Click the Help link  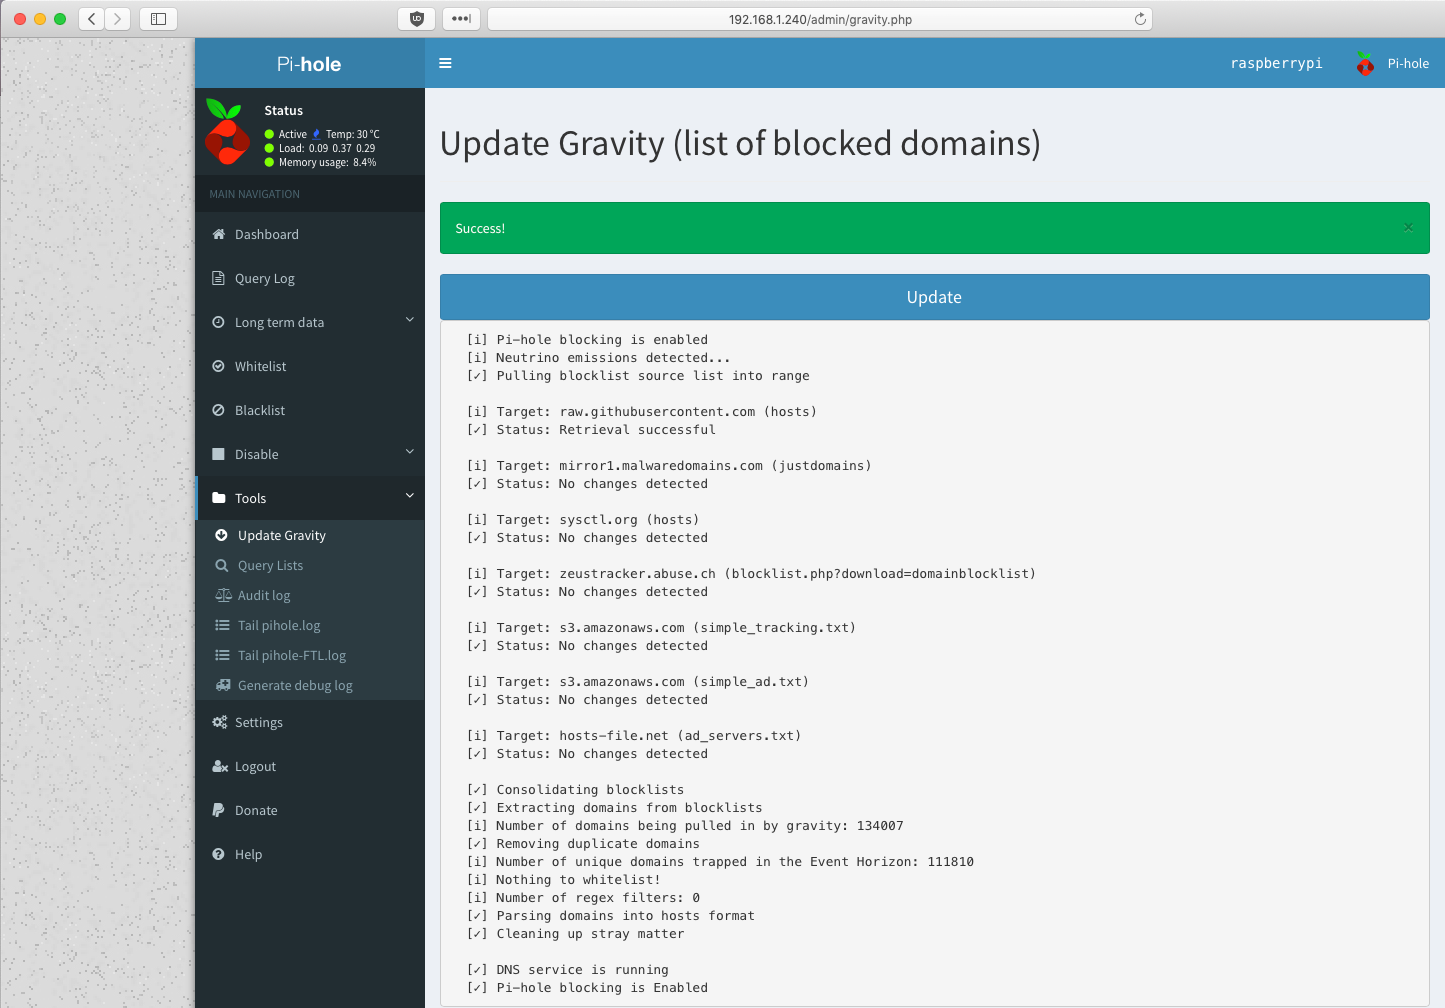310,854
